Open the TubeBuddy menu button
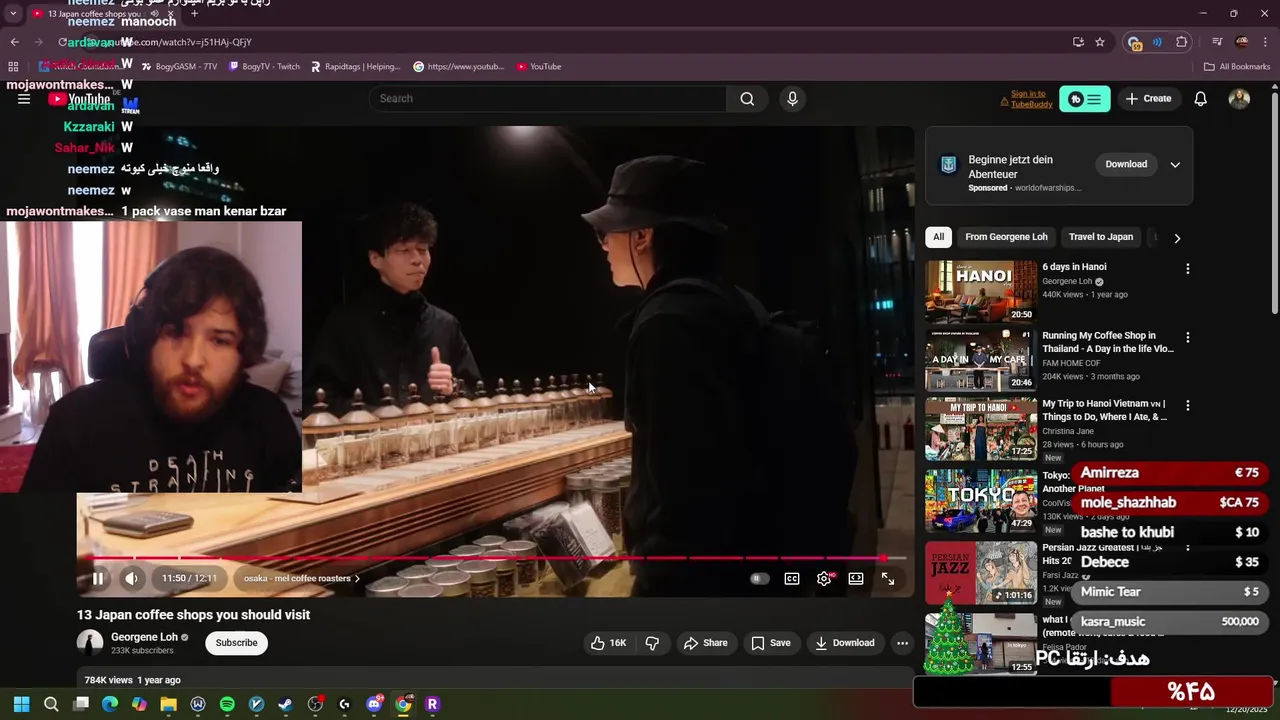 1085,99
